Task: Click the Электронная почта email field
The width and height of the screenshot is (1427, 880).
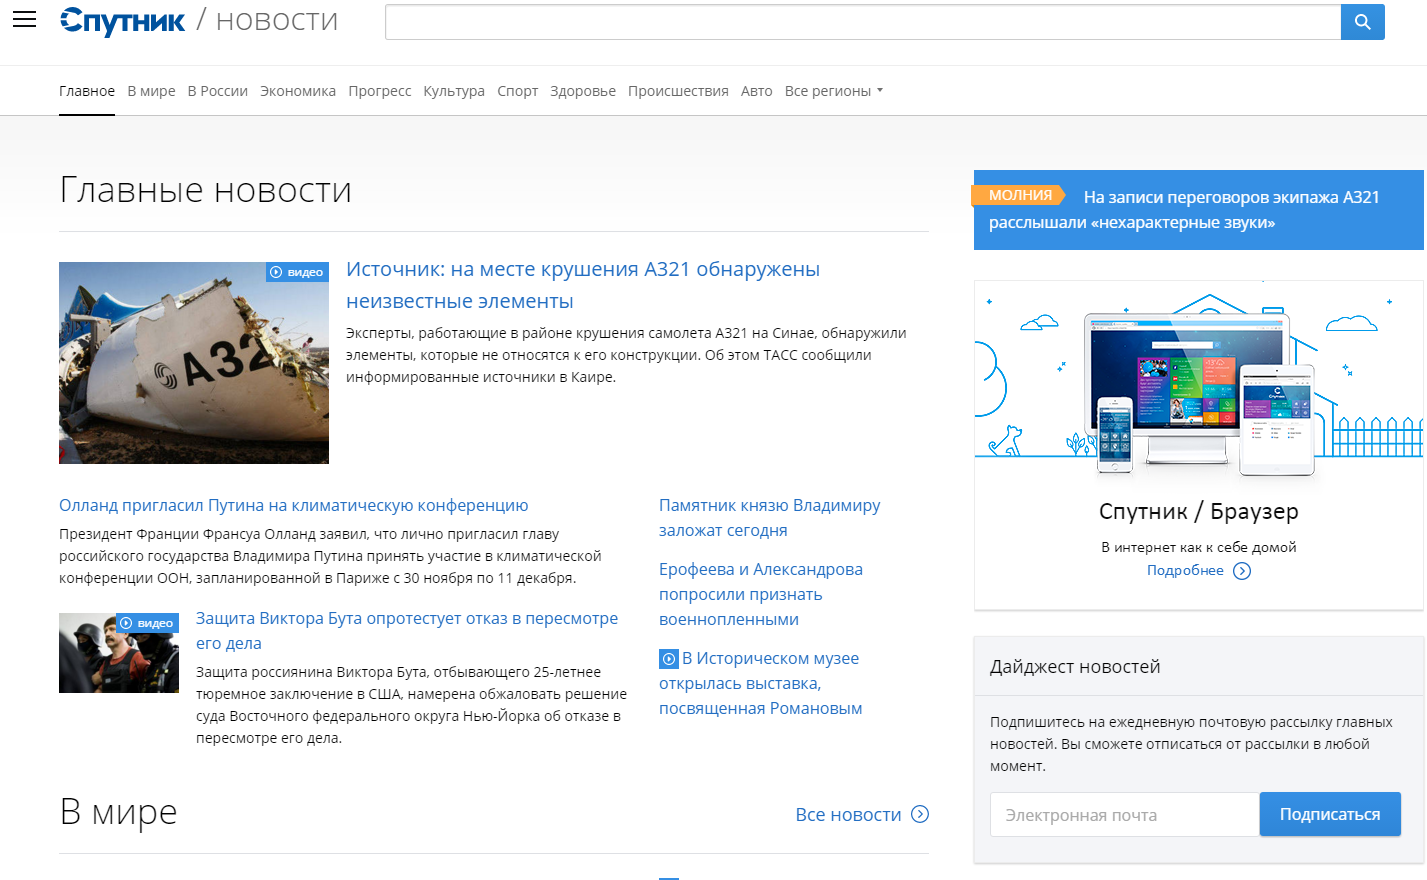Action: pyautogui.click(x=1124, y=814)
